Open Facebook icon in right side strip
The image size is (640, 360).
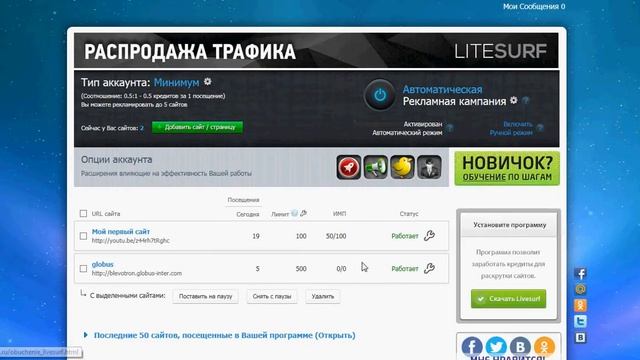coord(580,273)
